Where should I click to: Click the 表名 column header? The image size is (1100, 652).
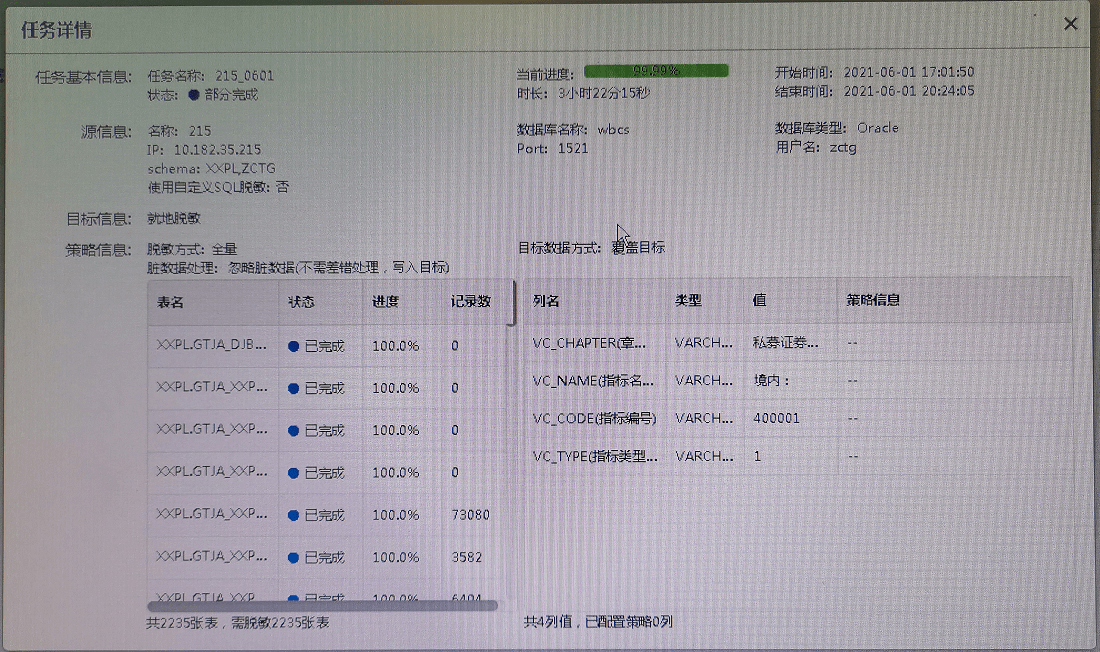click(170, 302)
